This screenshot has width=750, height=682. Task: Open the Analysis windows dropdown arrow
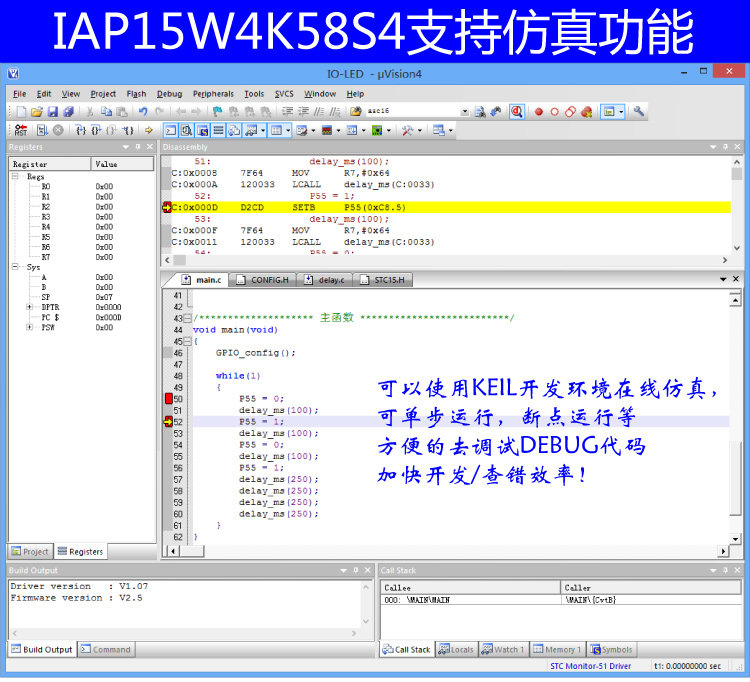click(339, 131)
